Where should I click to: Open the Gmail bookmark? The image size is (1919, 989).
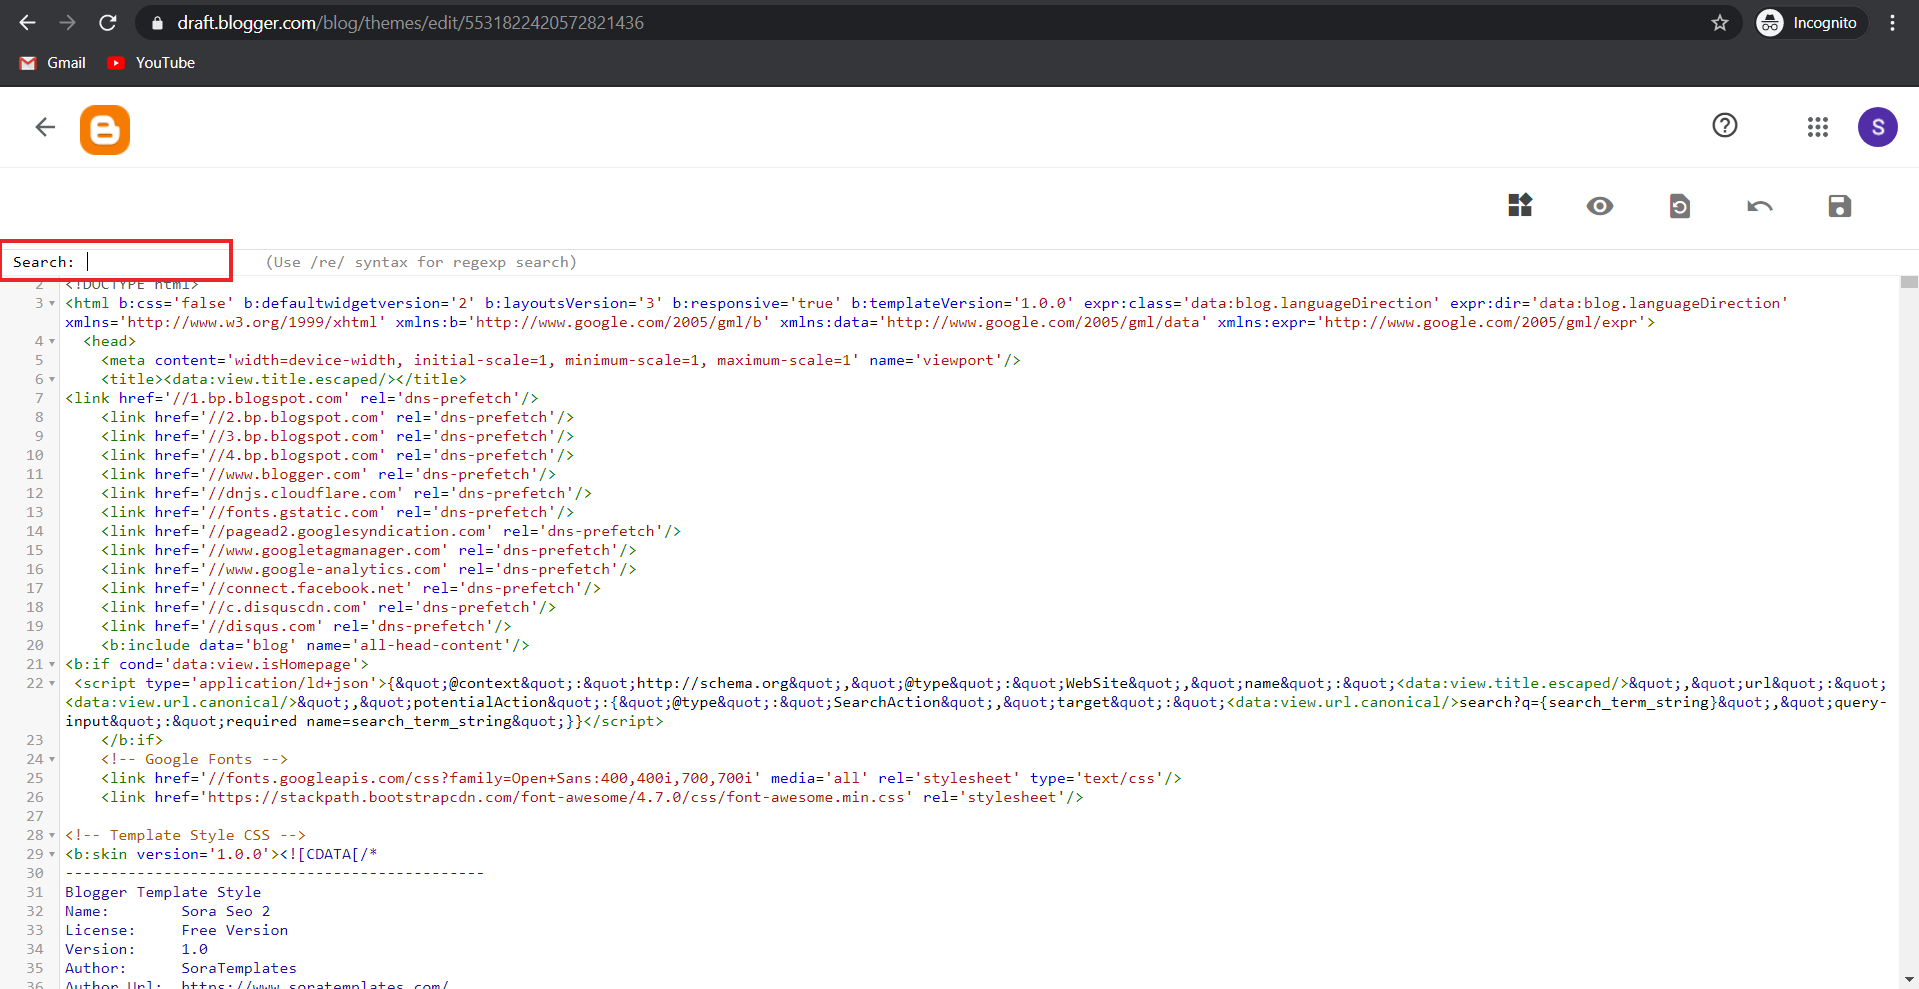[53, 63]
